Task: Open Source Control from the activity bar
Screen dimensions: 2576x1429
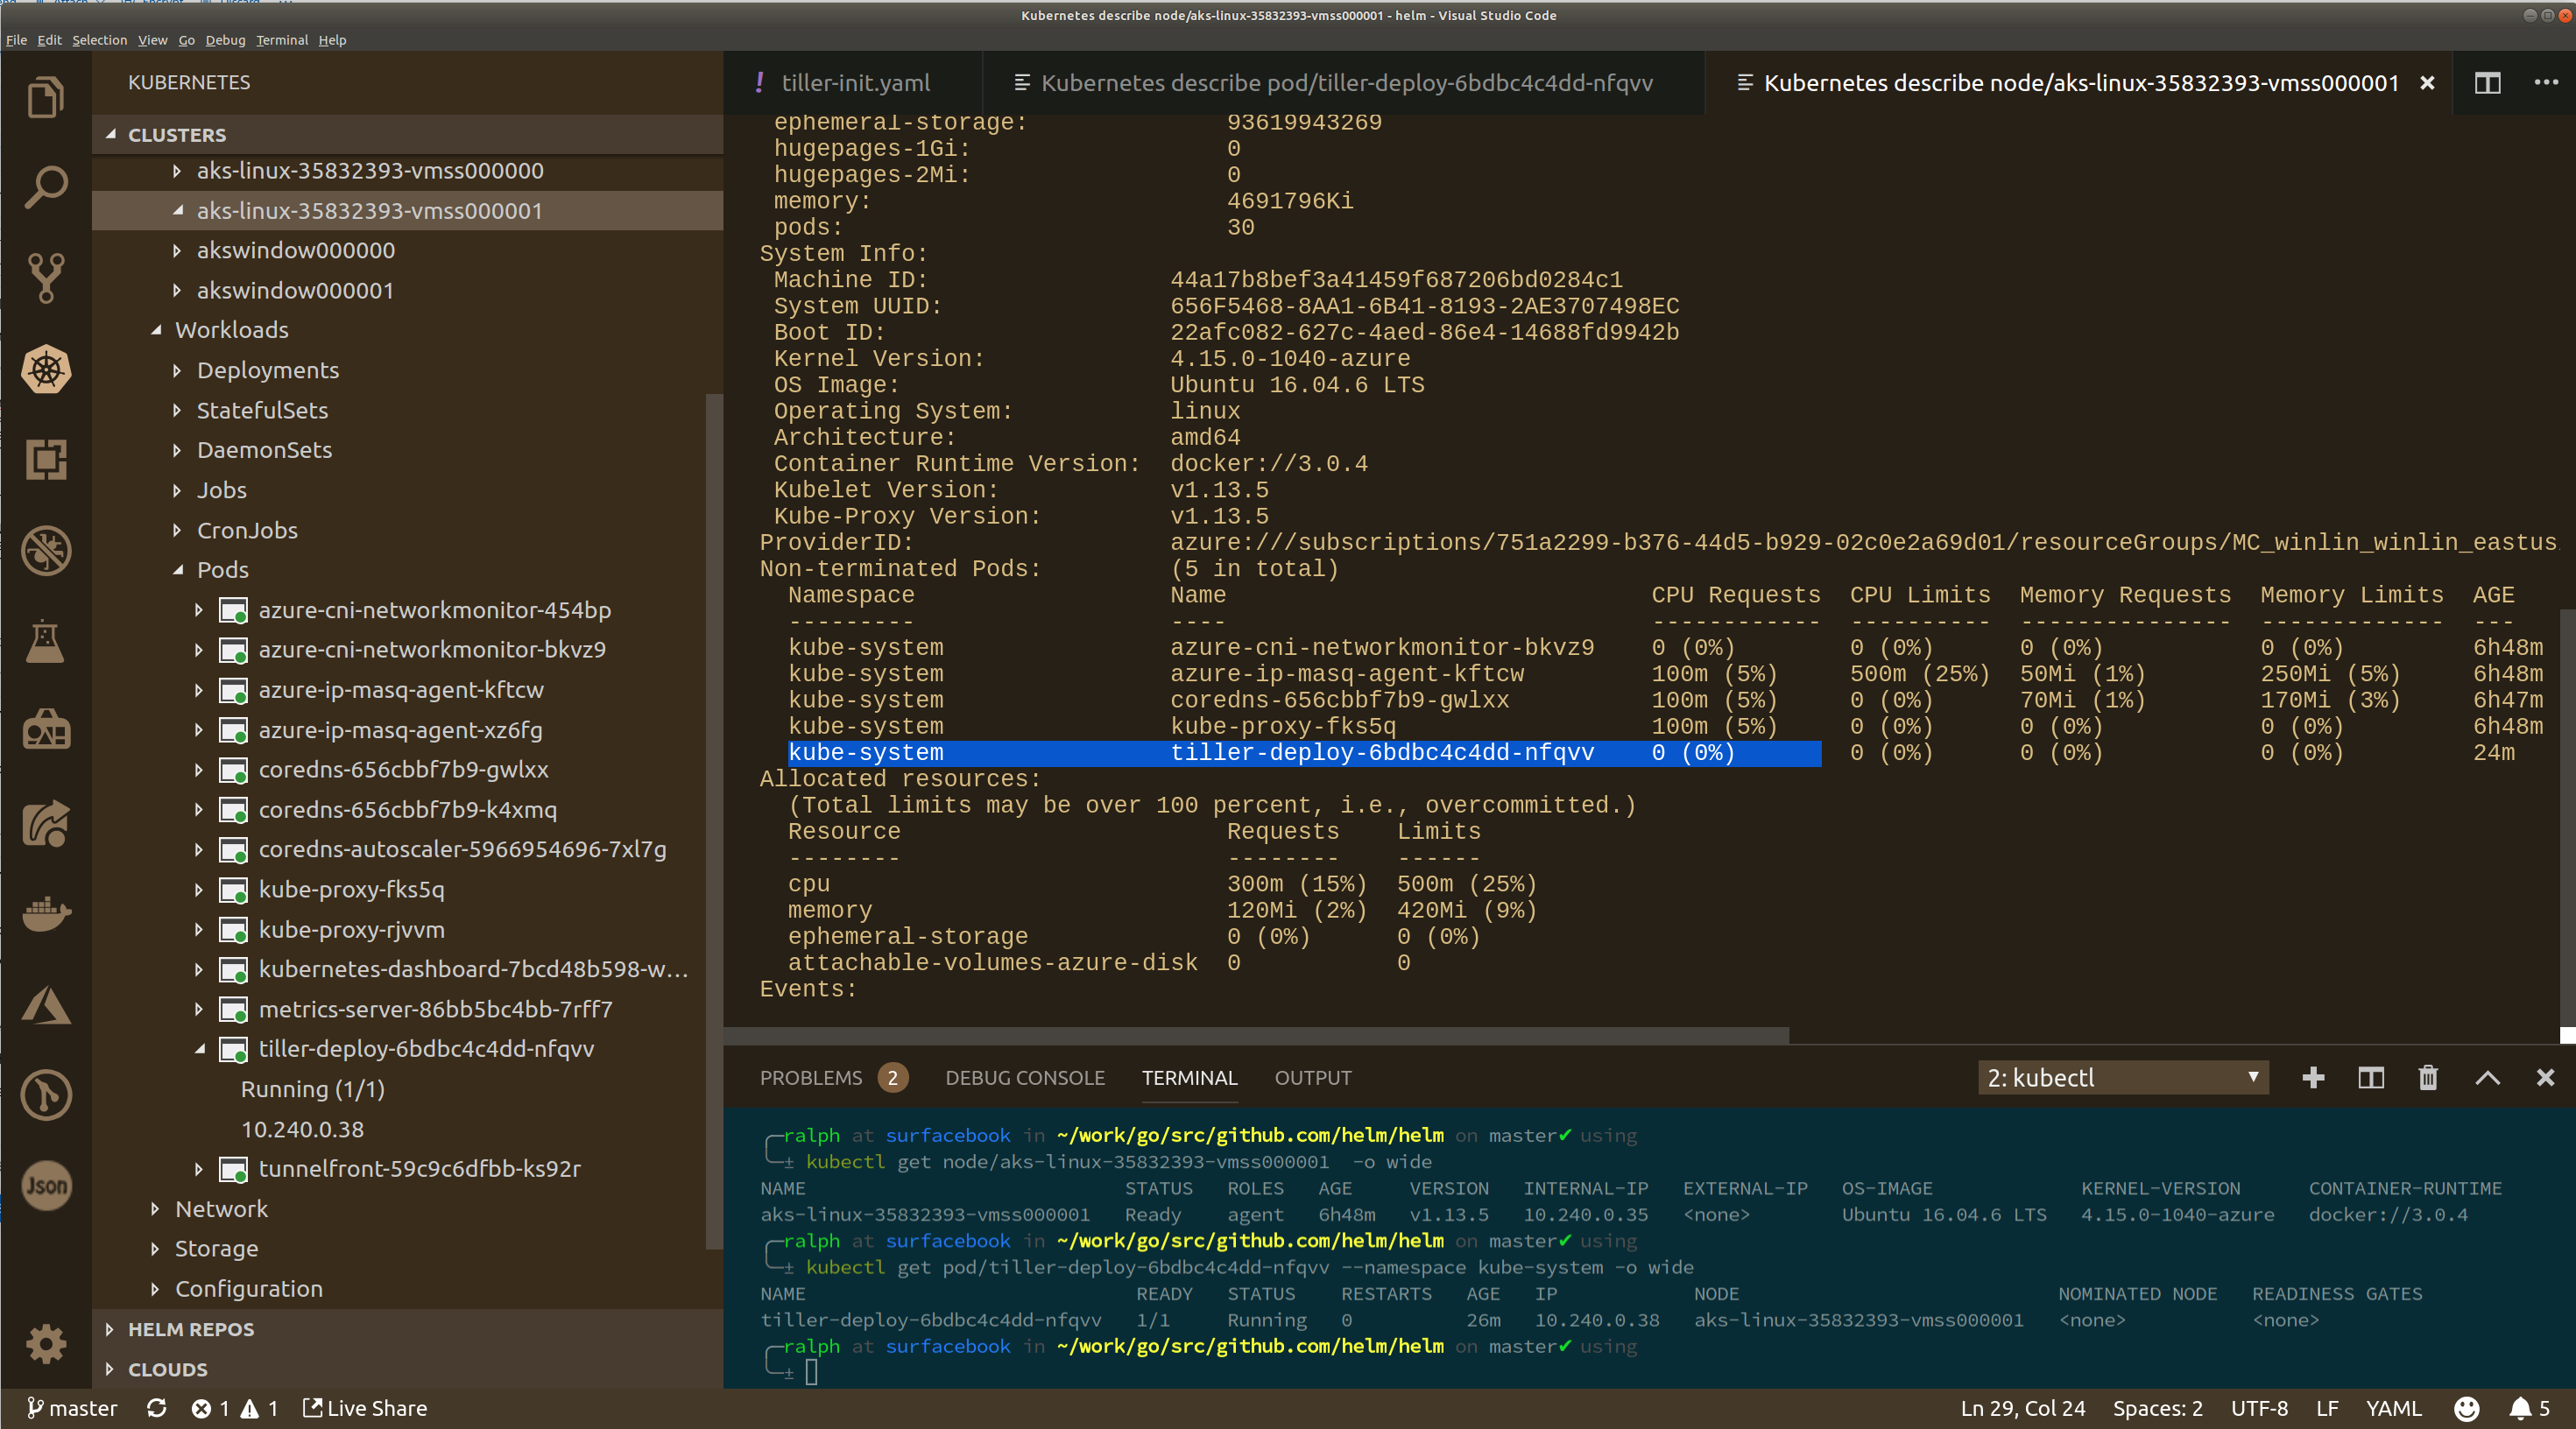Action: coord(46,278)
